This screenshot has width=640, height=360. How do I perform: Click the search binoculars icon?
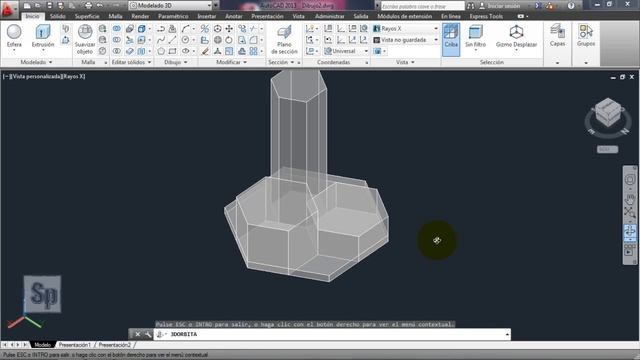click(471, 6)
